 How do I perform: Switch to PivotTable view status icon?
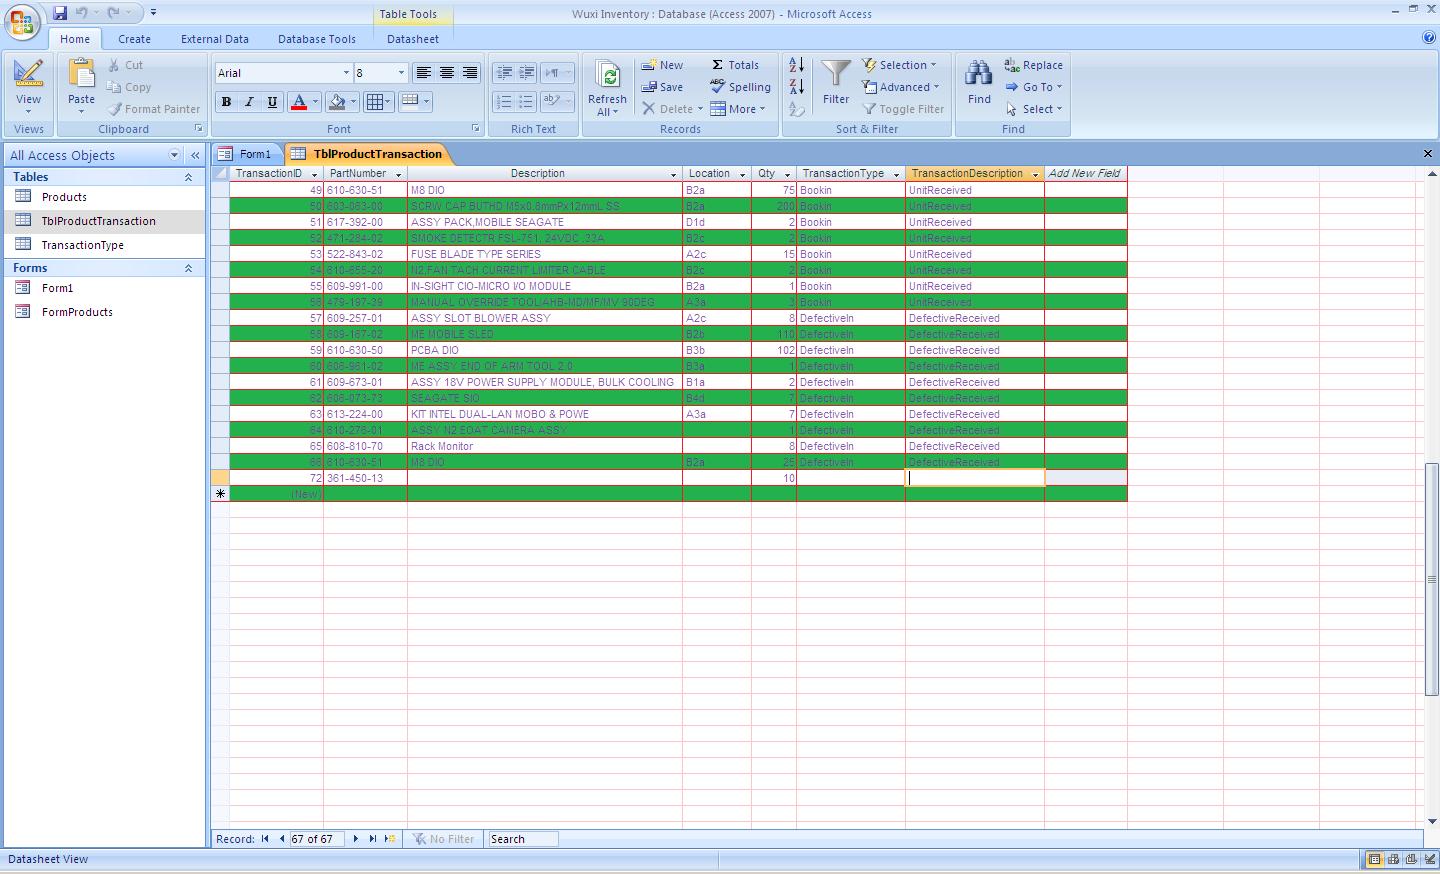click(1393, 860)
